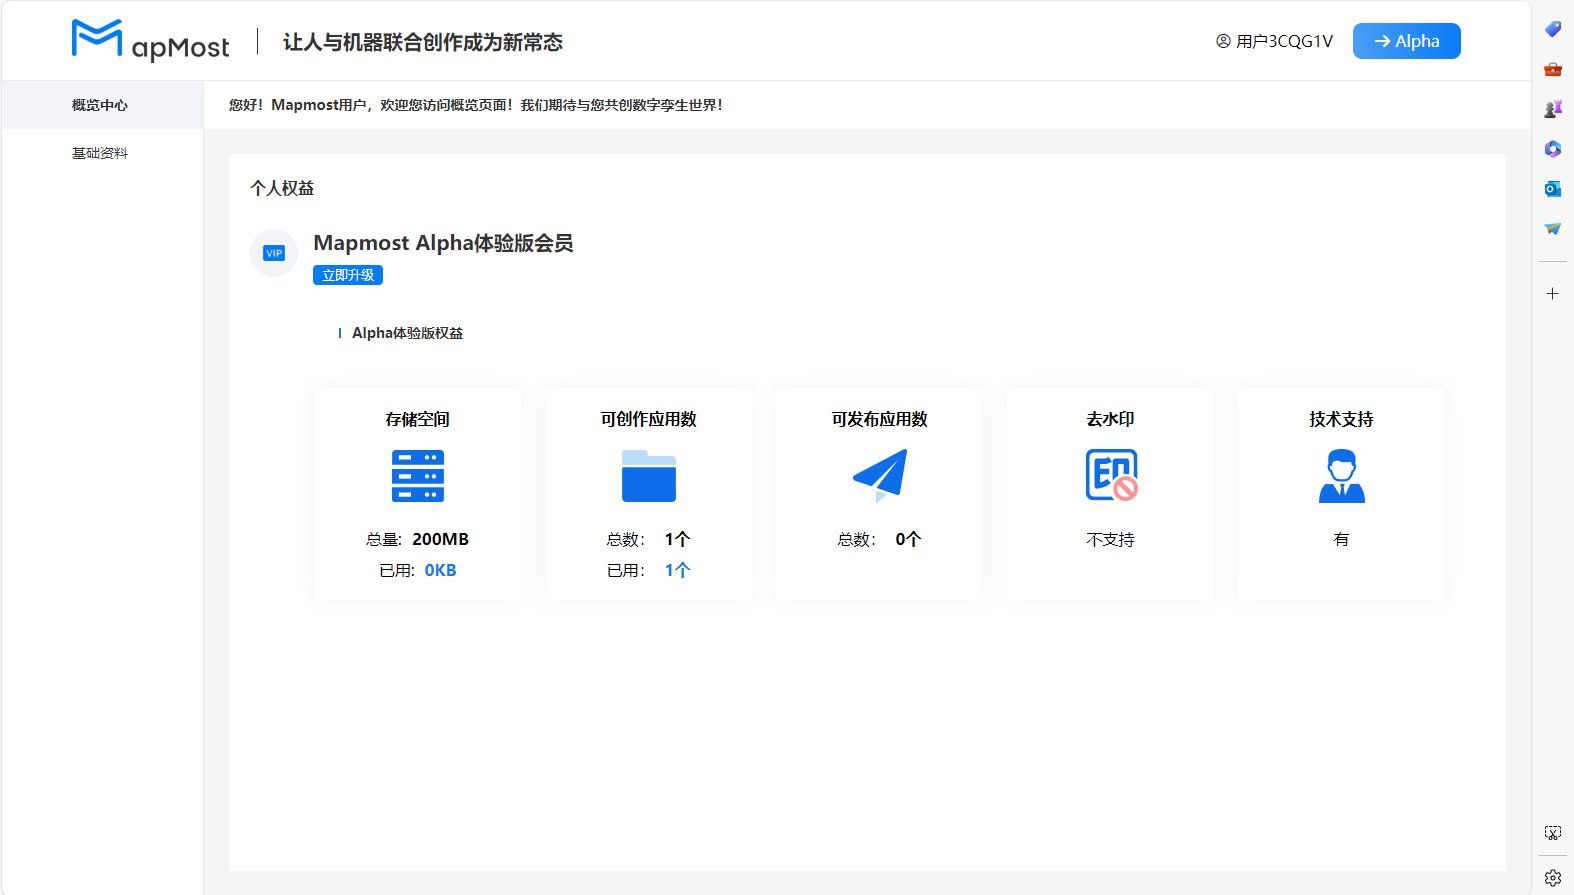This screenshot has width=1574, height=895.
Task: Open the user 3CQG1V account menu
Action: [1274, 41]
